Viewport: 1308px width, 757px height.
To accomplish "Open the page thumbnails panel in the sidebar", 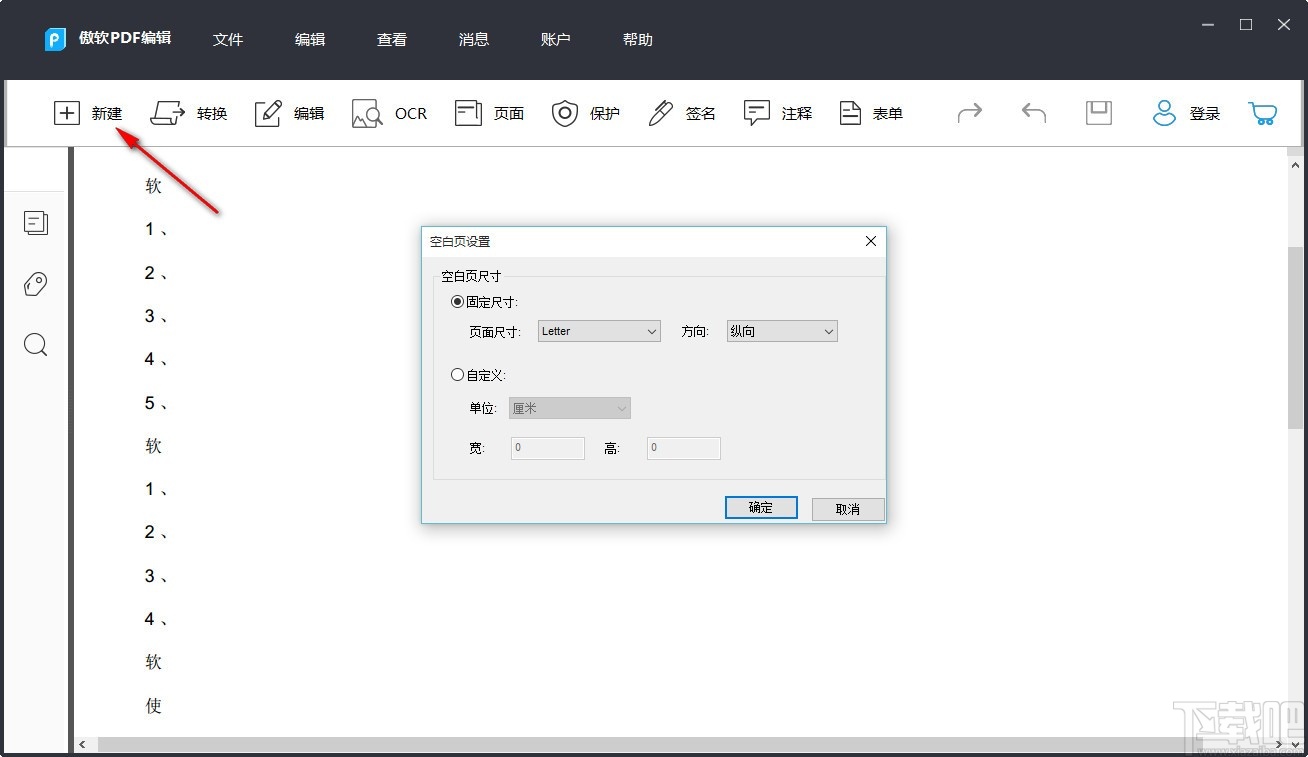I will coord(36,223).
